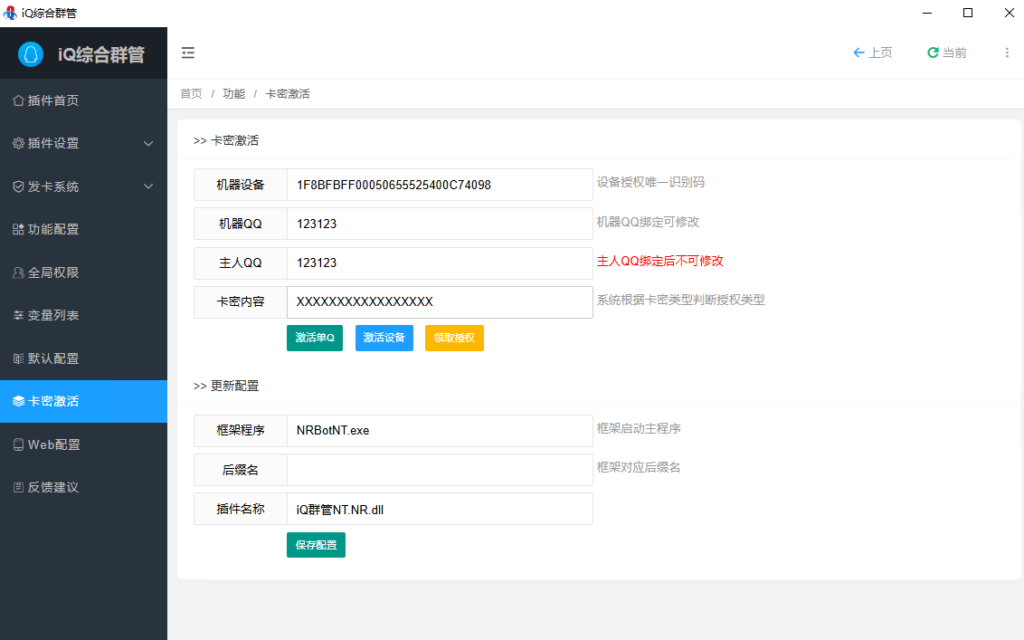Expand the 插件设置 menu arrow
This screenshot has width=1024, height=640.
[x=148, y=144]
